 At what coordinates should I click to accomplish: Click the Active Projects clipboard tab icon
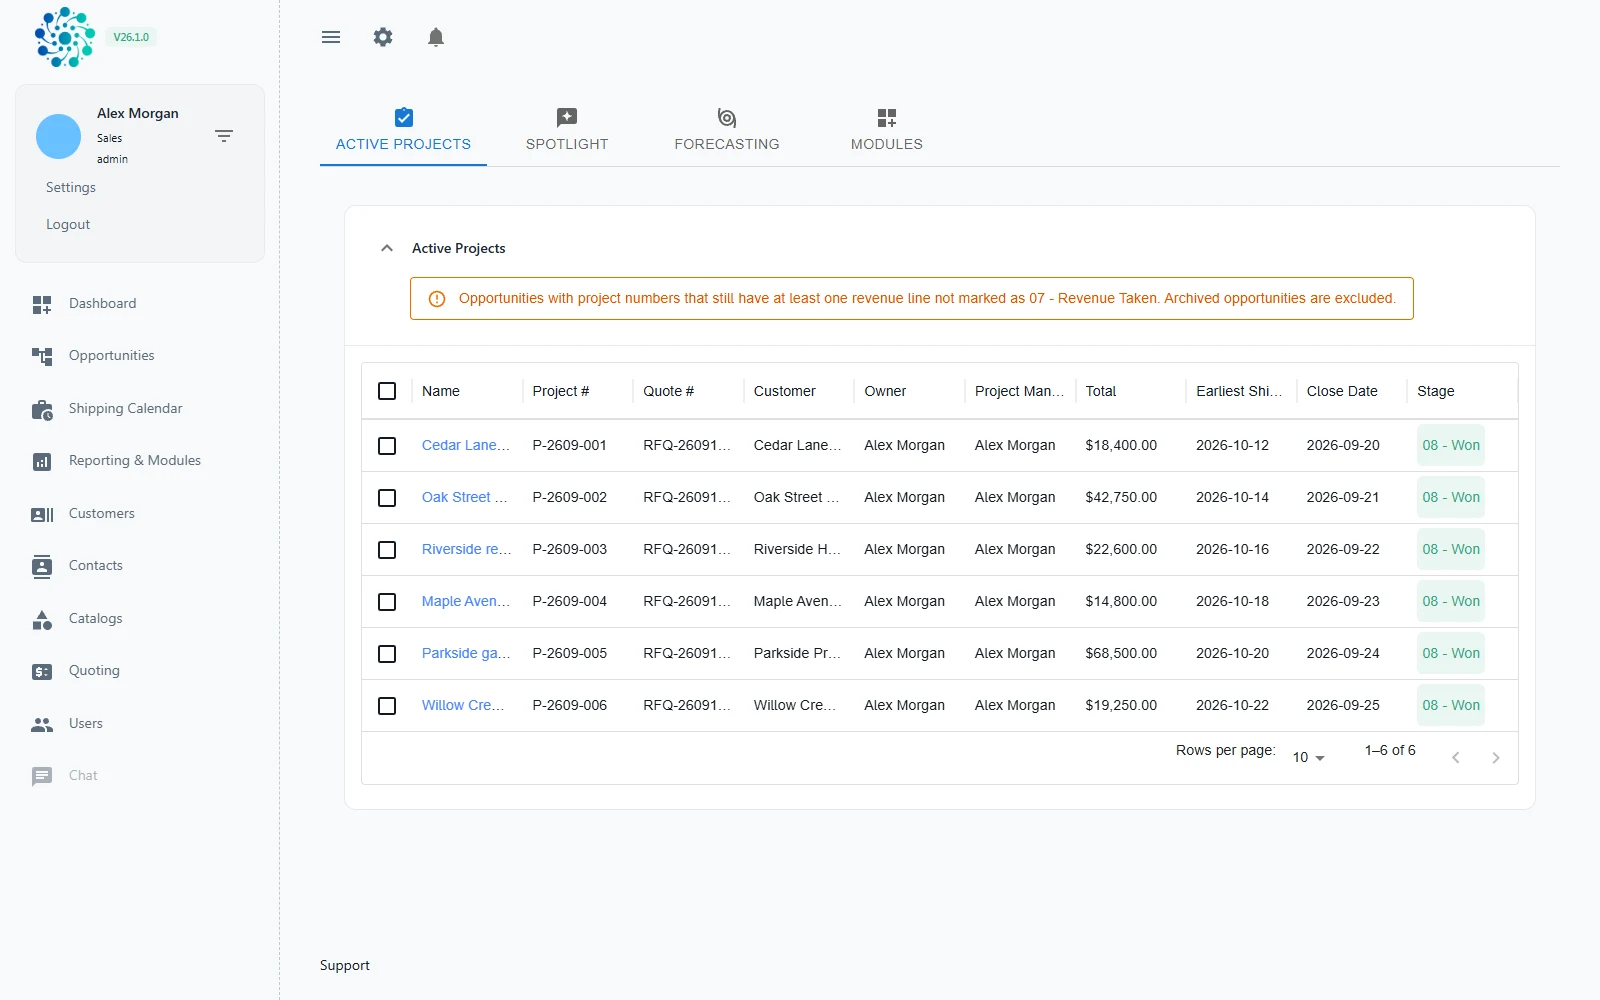click(x=403, y=117)
